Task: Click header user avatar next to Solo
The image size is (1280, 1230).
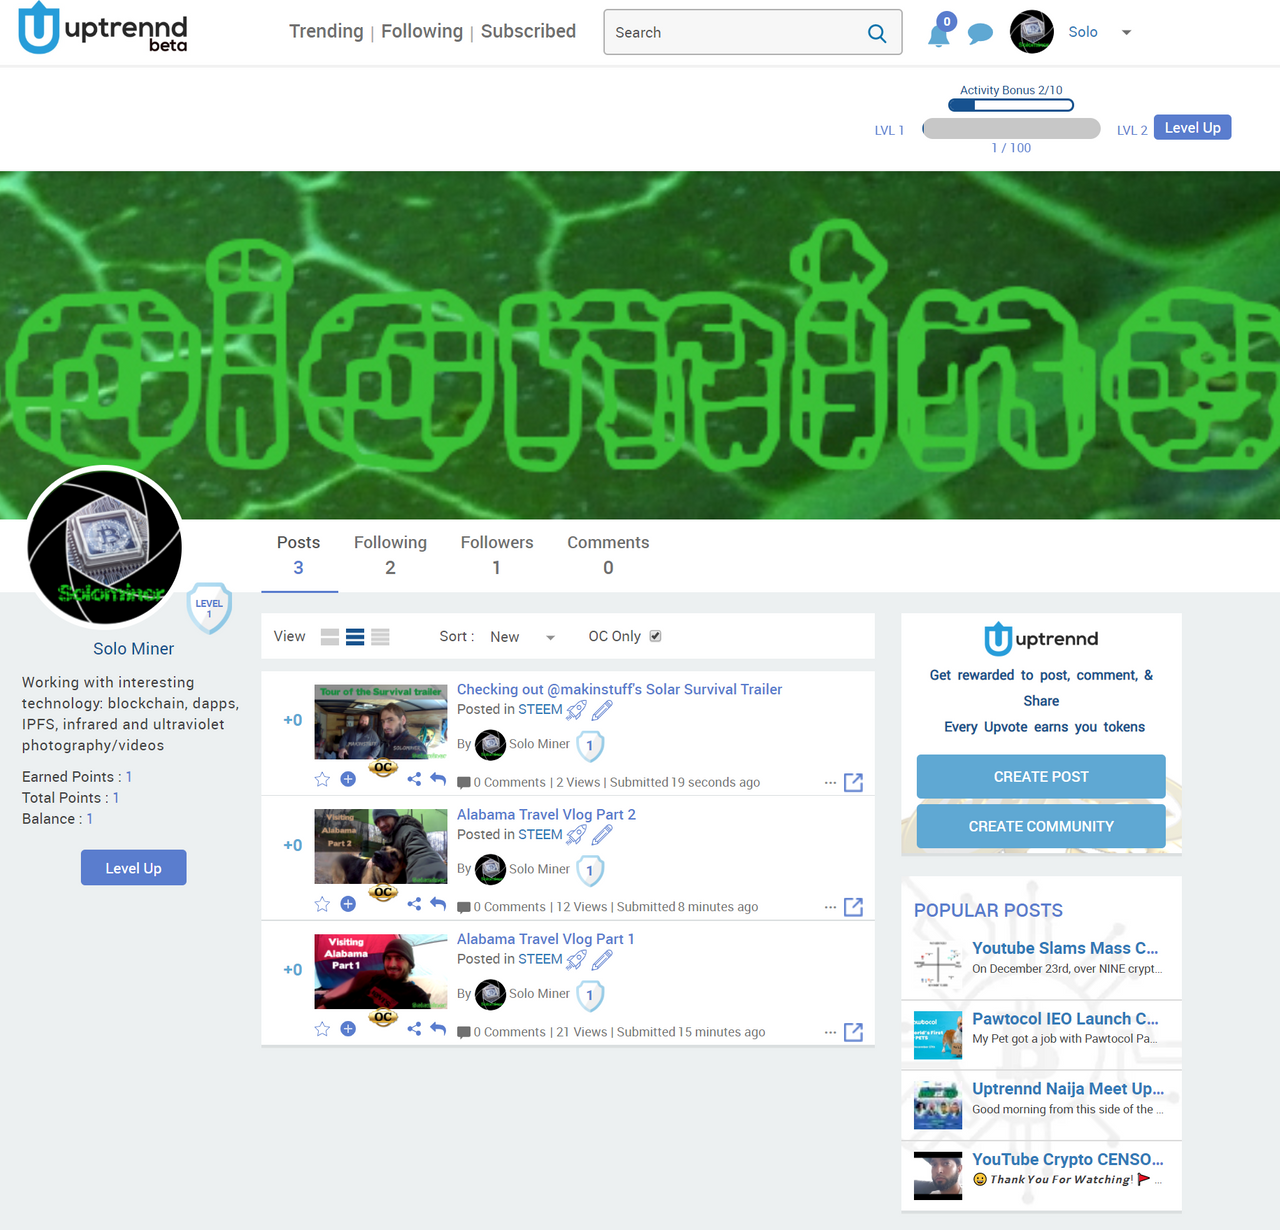Action: tap(1032, 32)
